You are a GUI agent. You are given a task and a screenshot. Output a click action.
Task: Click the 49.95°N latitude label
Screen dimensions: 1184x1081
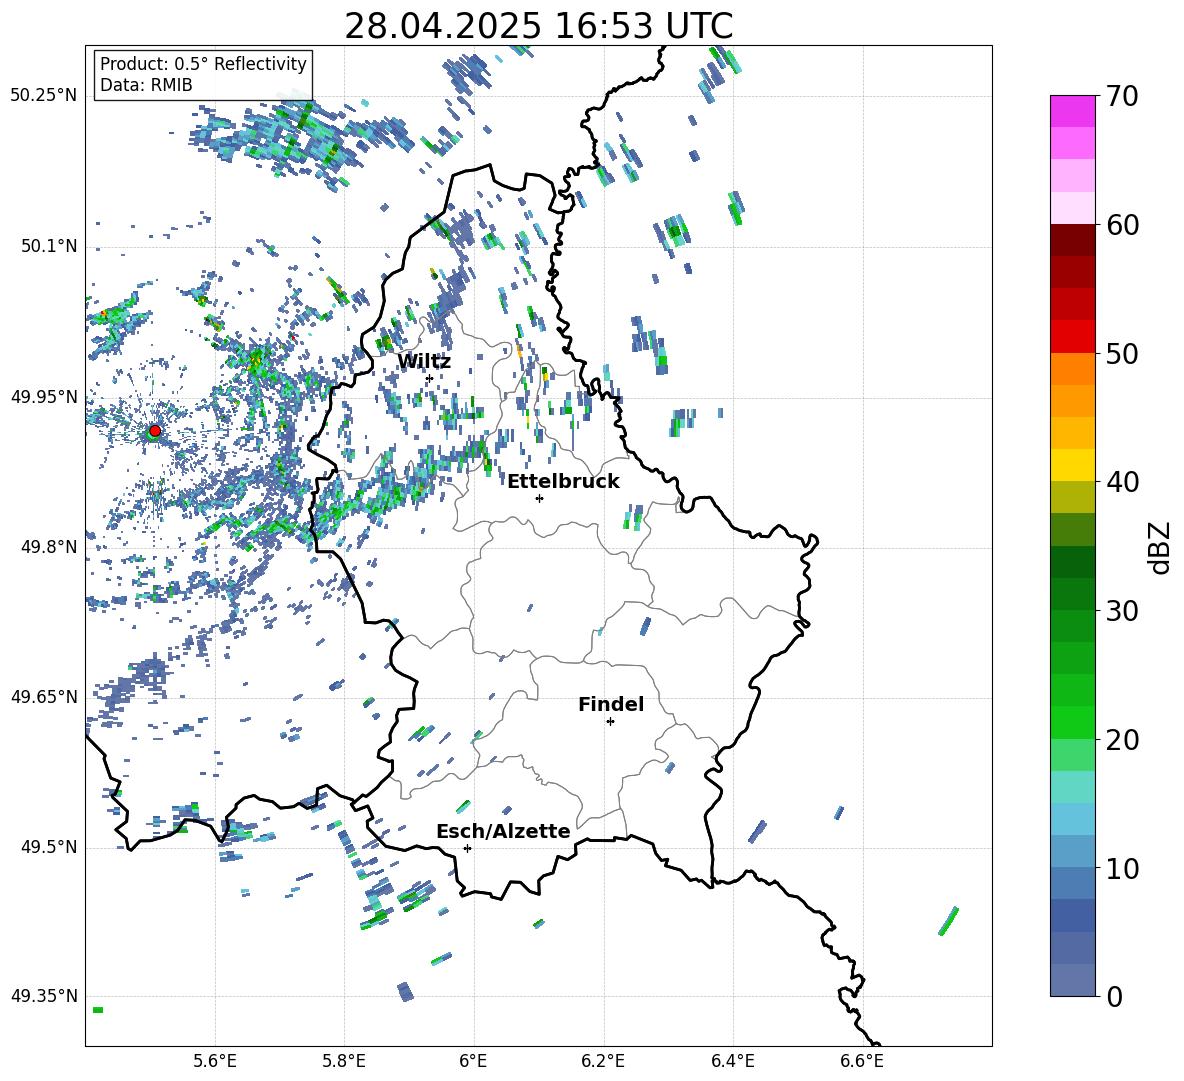point(44,397)
